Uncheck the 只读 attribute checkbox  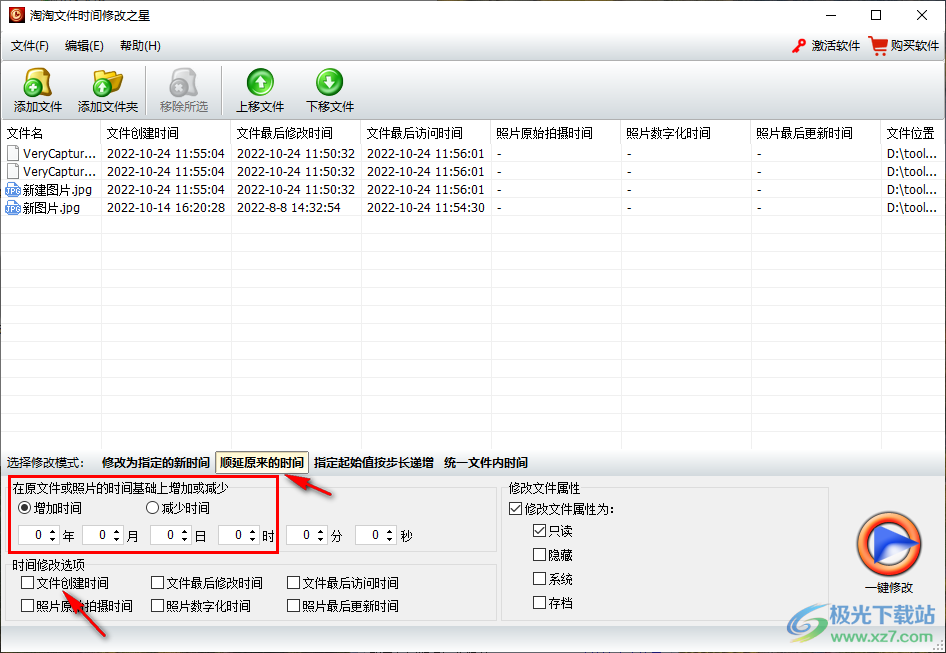coord(539,530)
